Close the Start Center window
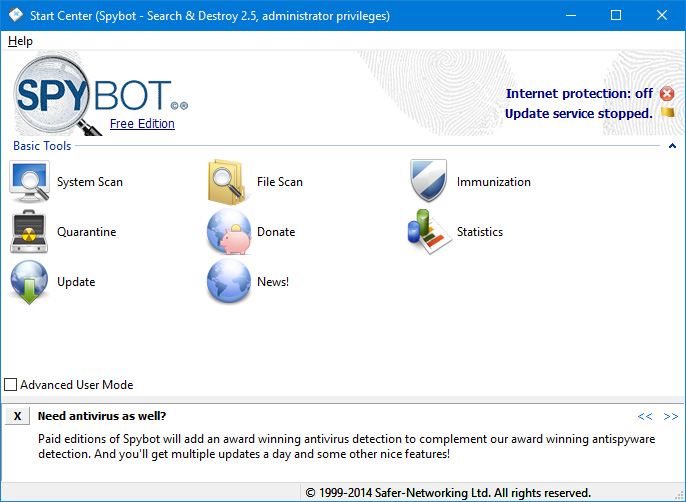The height and width of the screenshot is (502, 686). 662,15
